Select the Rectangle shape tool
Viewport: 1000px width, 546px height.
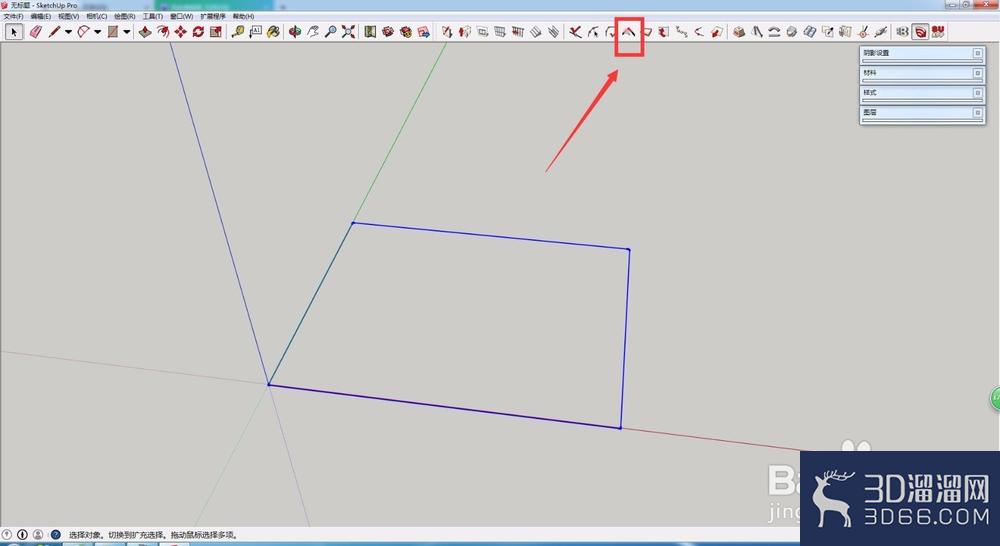(x=113, y=31)
